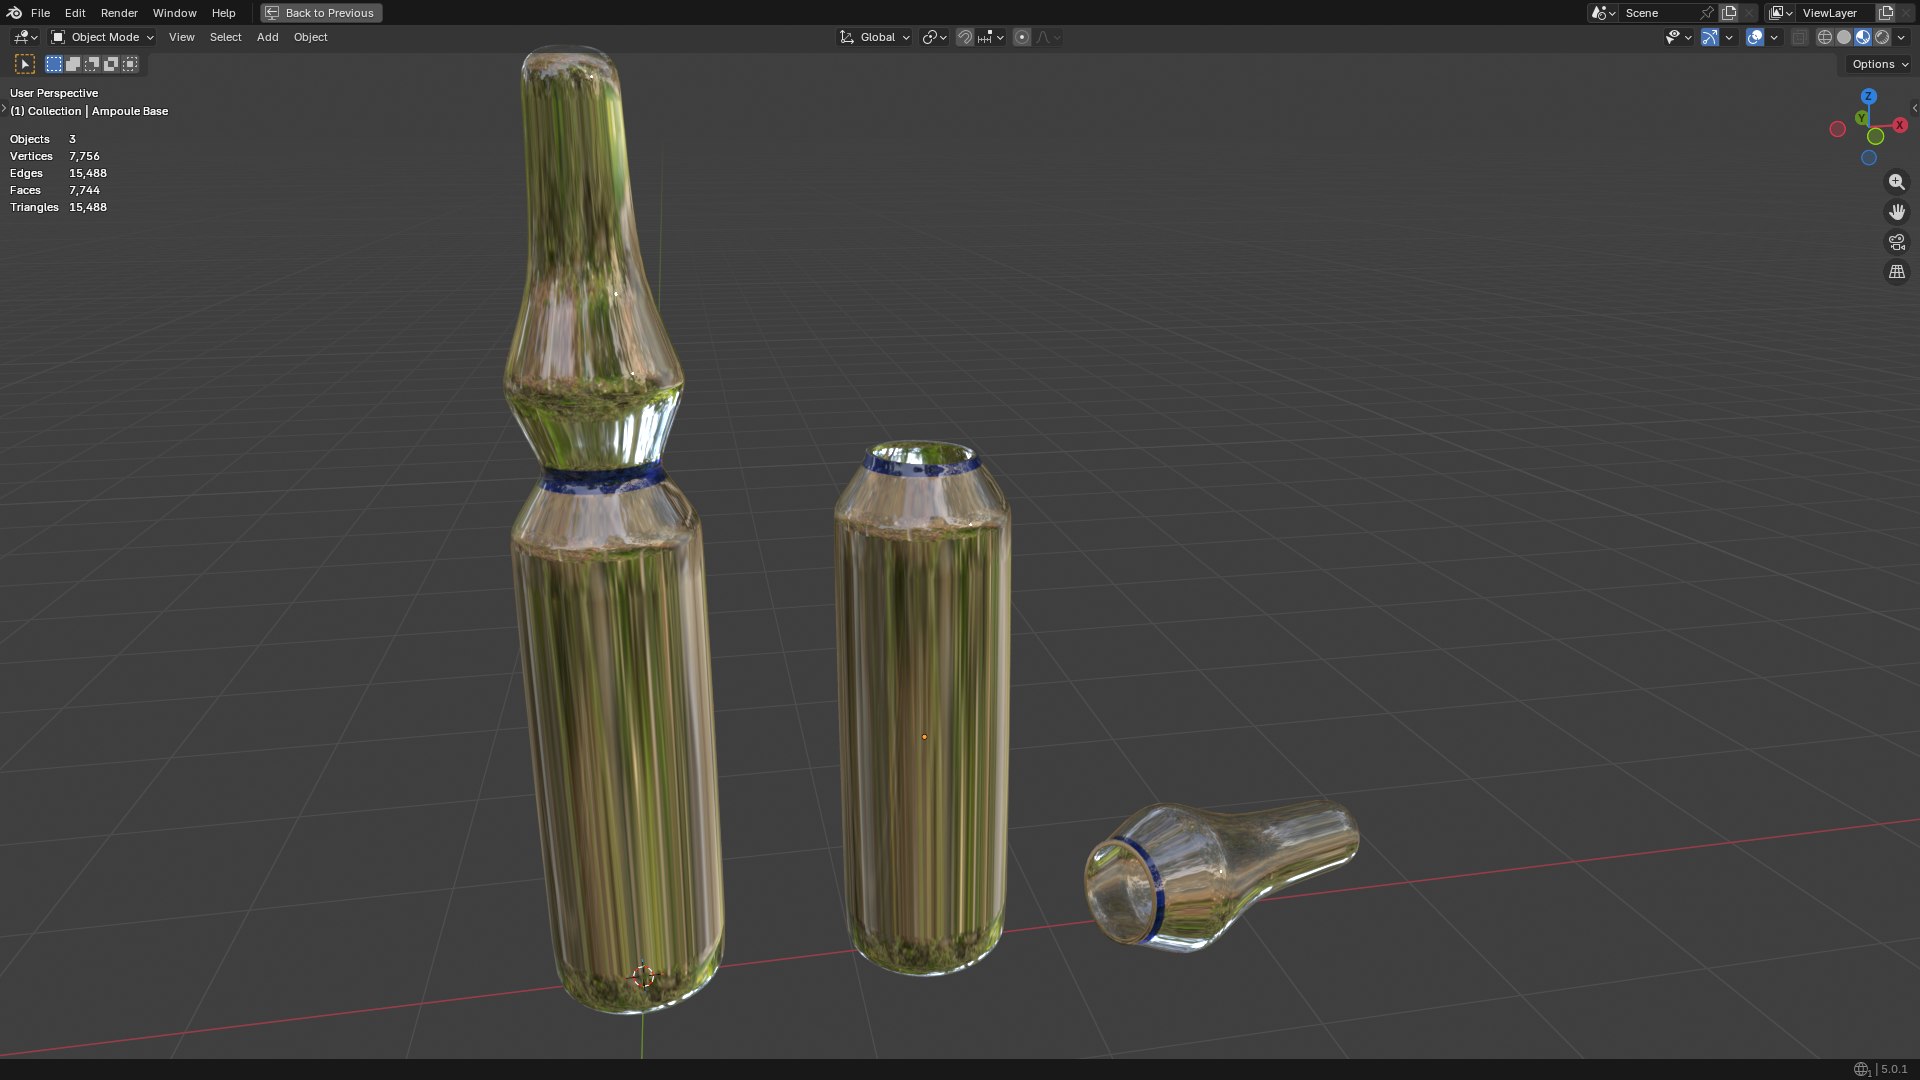This screenshot has width=1920, height=1080.
Task: Open the Global transform orientation dropdown
Action: (875, 37)
